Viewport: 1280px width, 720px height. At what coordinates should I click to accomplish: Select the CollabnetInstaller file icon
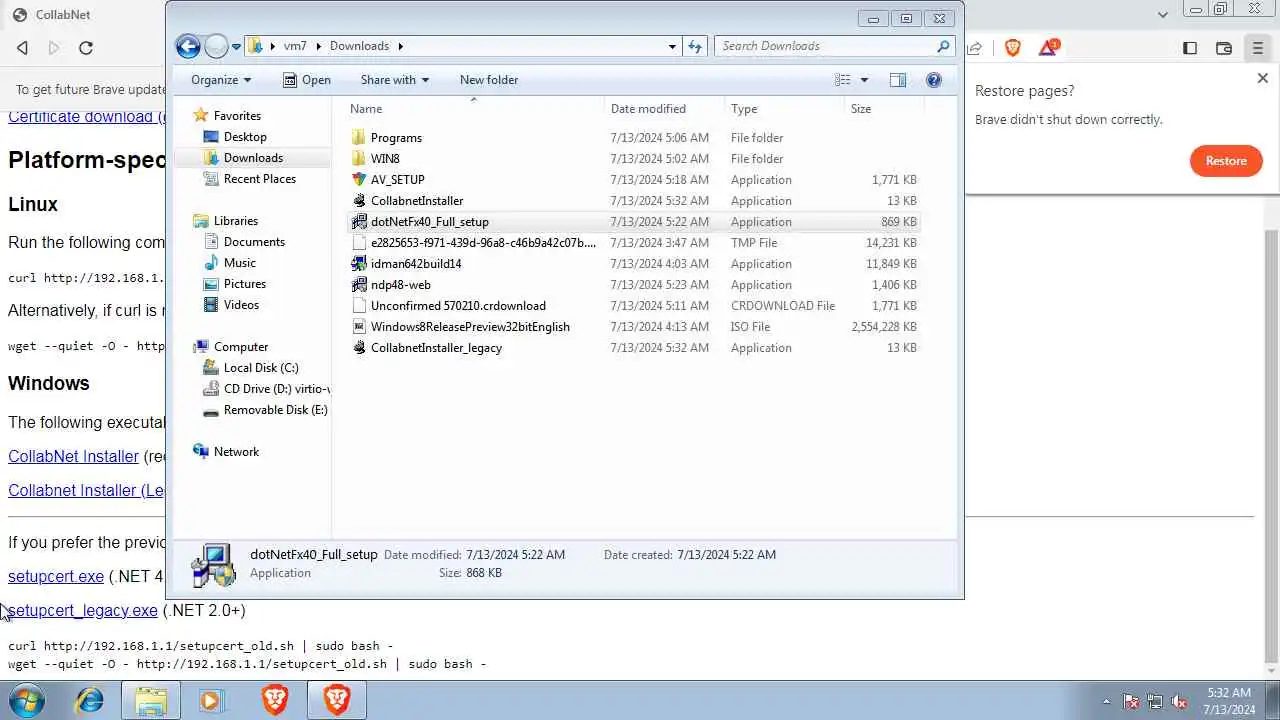click(x=359, y=201)
